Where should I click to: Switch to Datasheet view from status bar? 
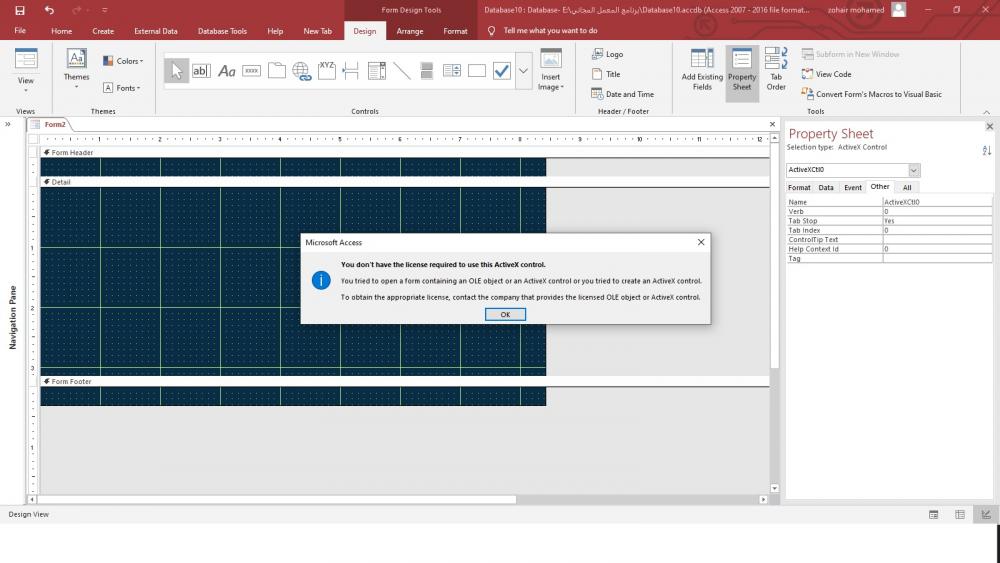[x=960, y=515]
